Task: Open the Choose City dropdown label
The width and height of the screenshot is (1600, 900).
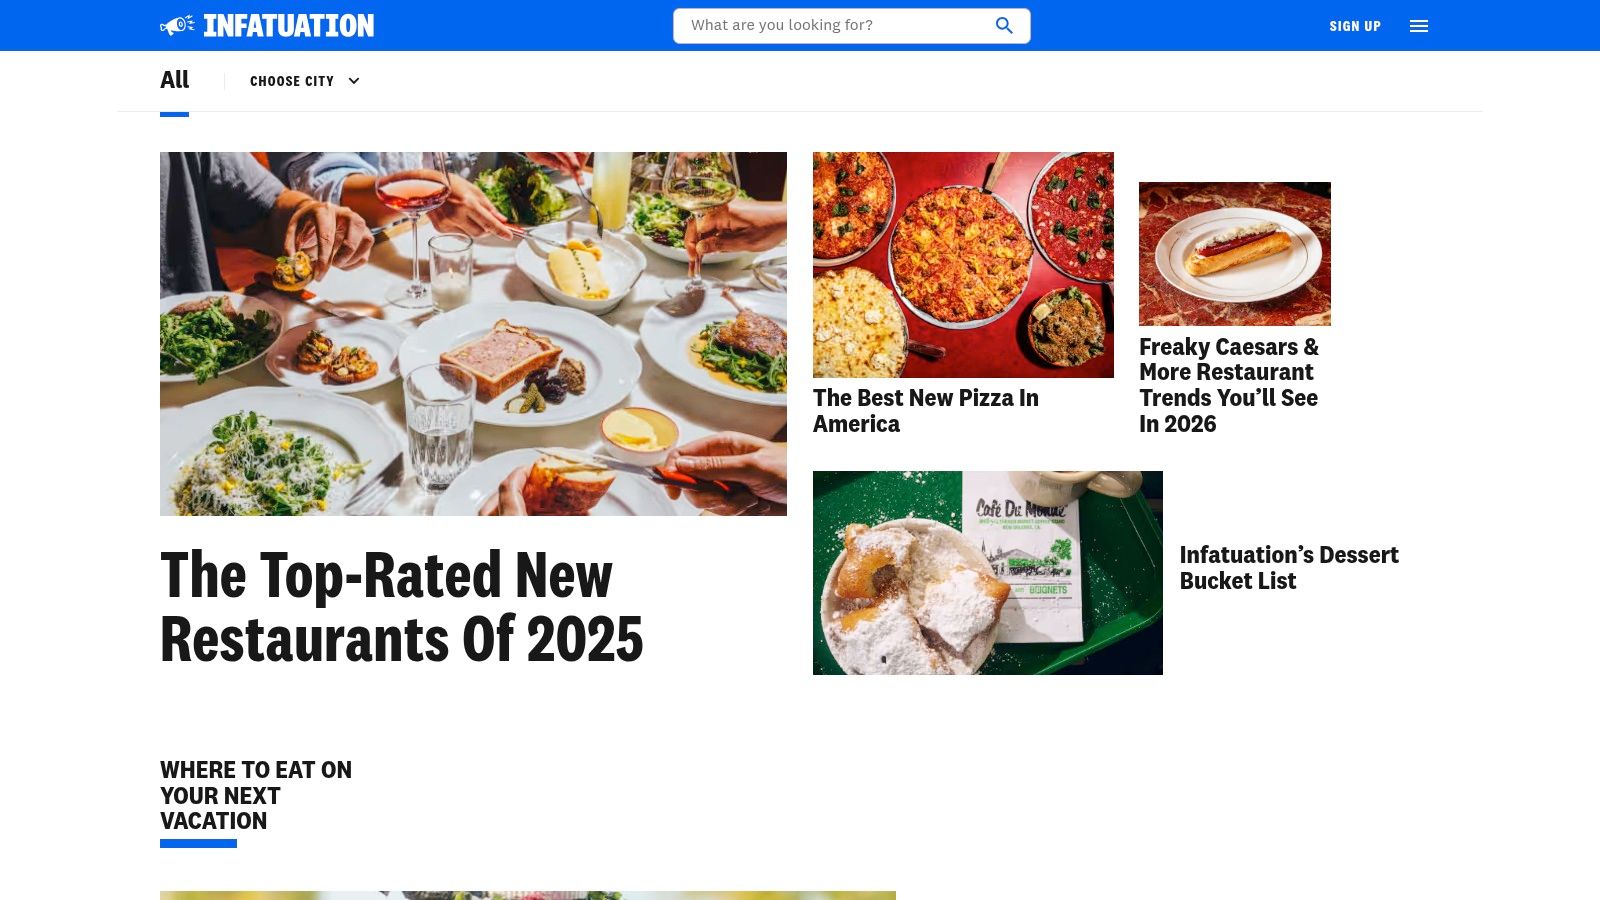Action: [x=292, y=81]
